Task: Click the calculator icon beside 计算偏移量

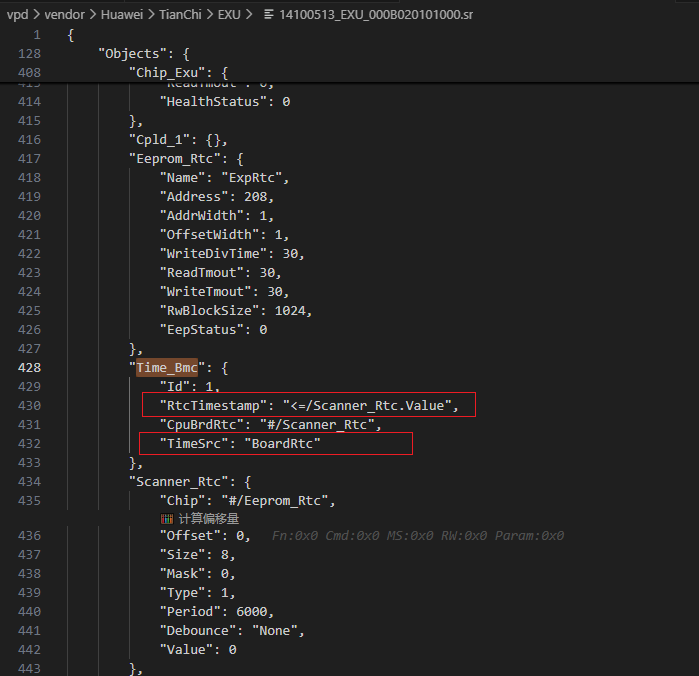Action: point(167,519)
